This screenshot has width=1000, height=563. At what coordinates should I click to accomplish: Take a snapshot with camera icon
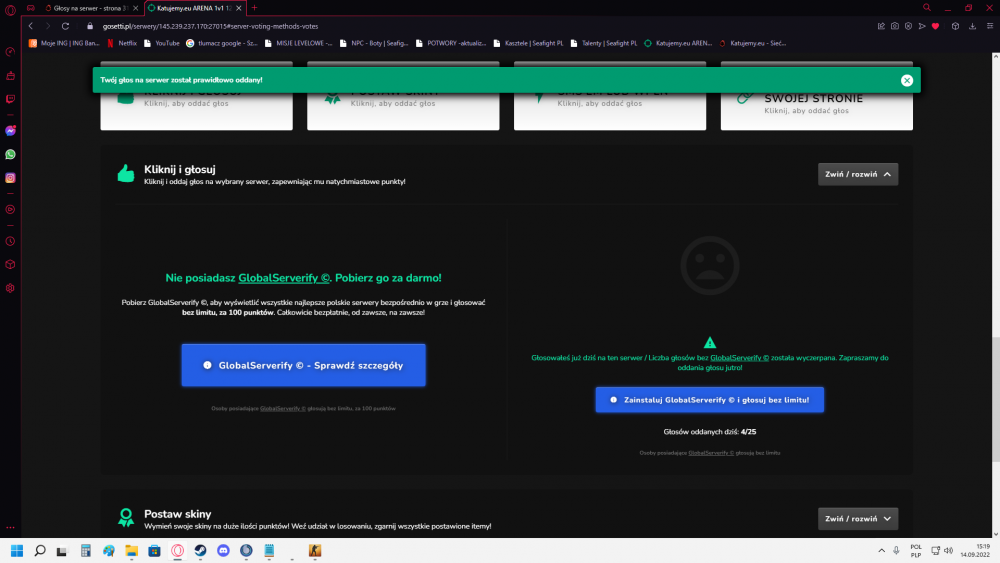pyautogui.click(x=895, y=26)
